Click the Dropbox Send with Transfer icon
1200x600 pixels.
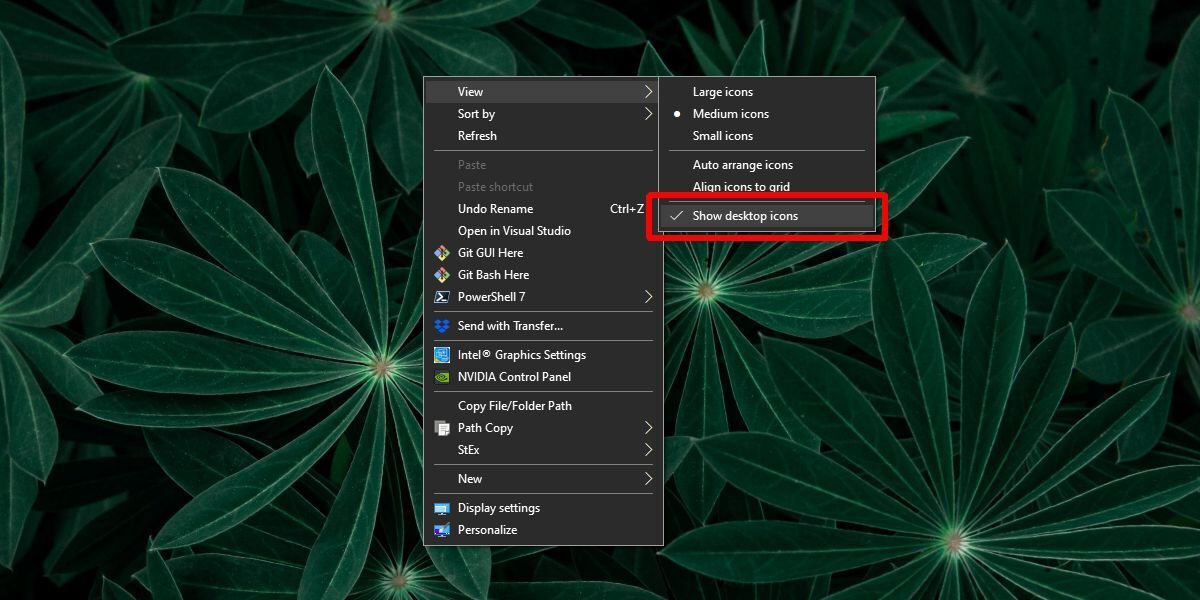(x=441, y=326)
